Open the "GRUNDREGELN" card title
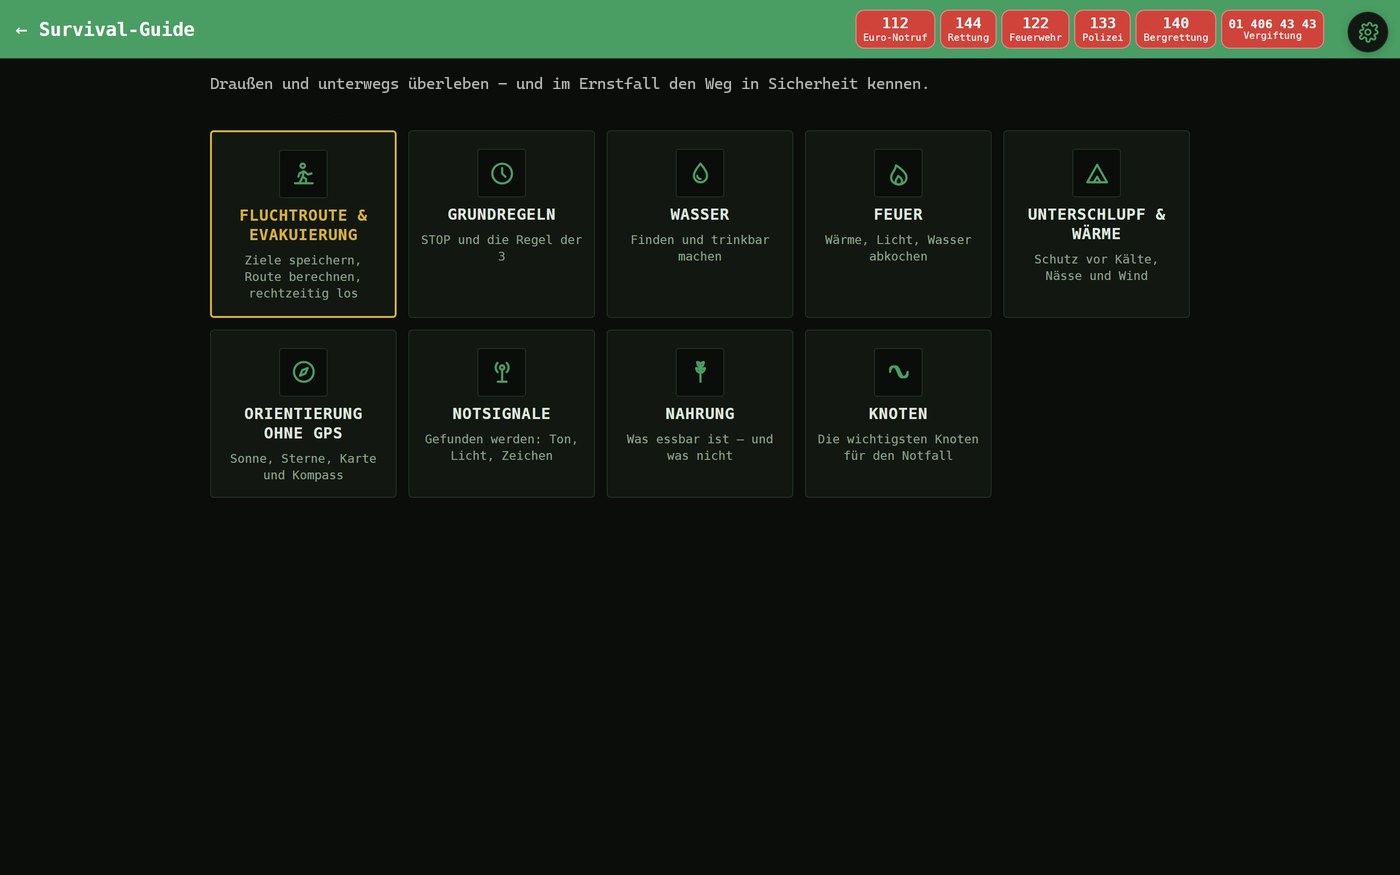 tap(501, 214)
